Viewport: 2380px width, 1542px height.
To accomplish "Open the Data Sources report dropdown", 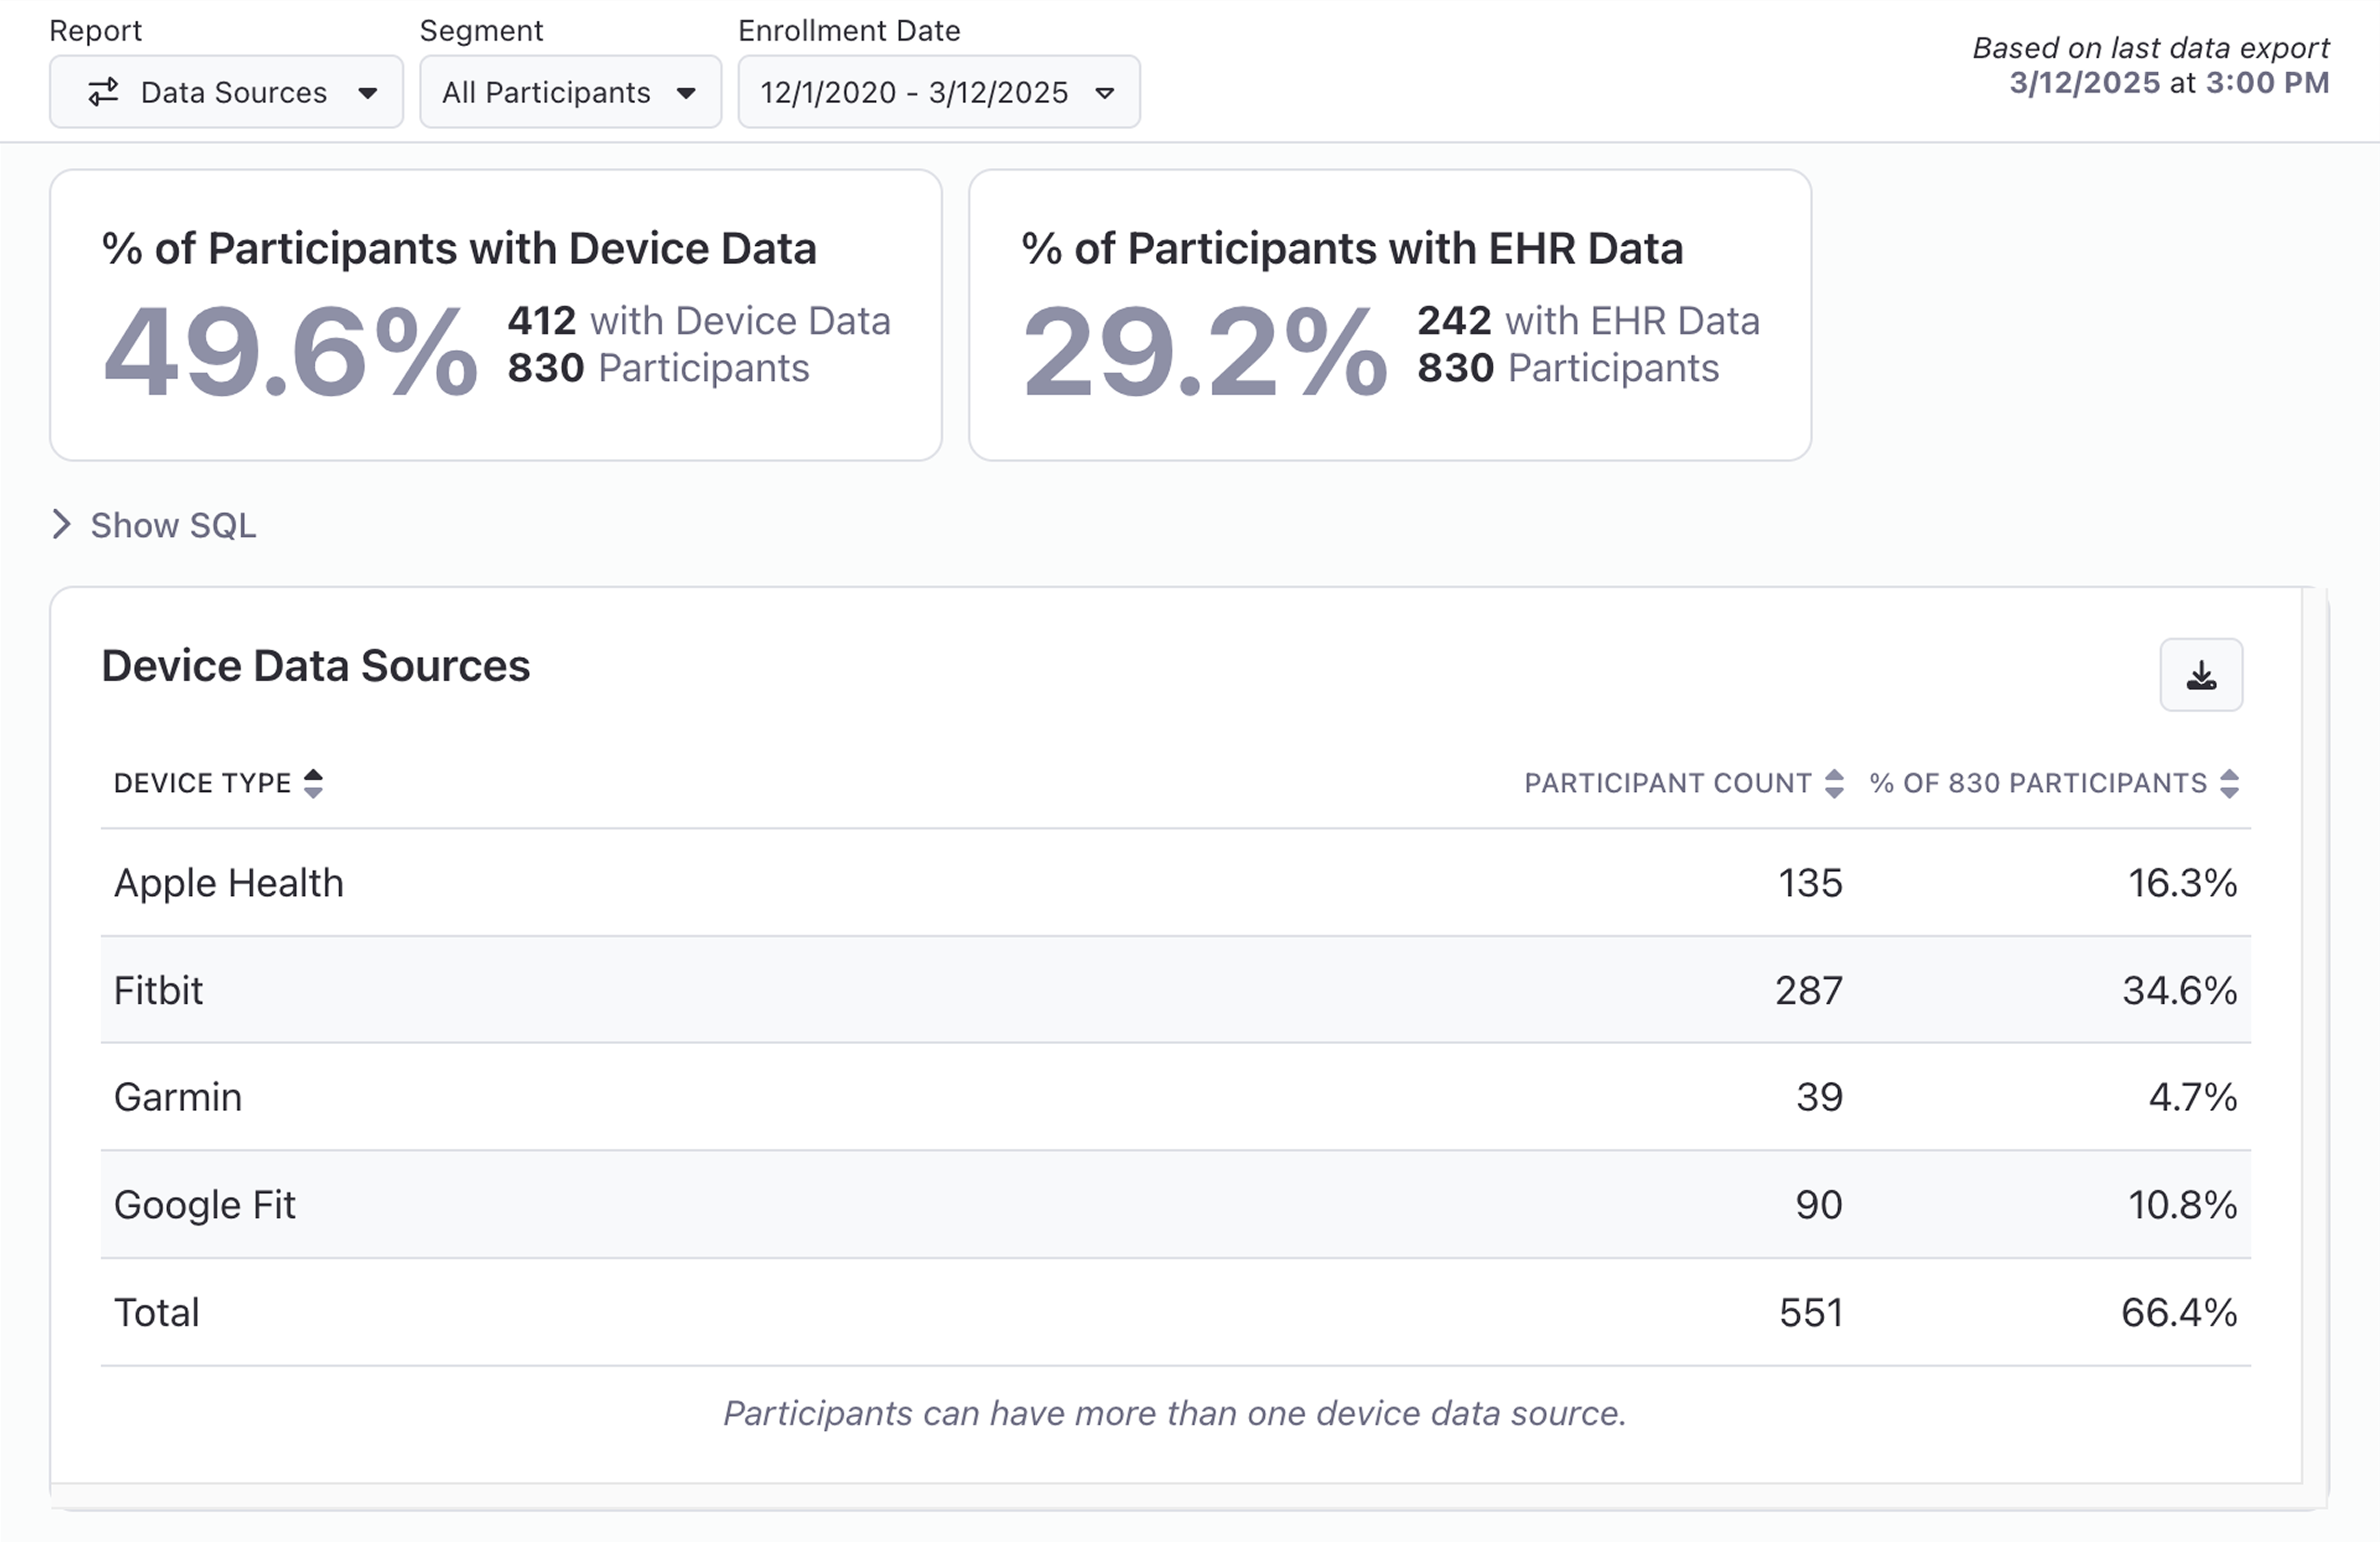I will 226,92.
